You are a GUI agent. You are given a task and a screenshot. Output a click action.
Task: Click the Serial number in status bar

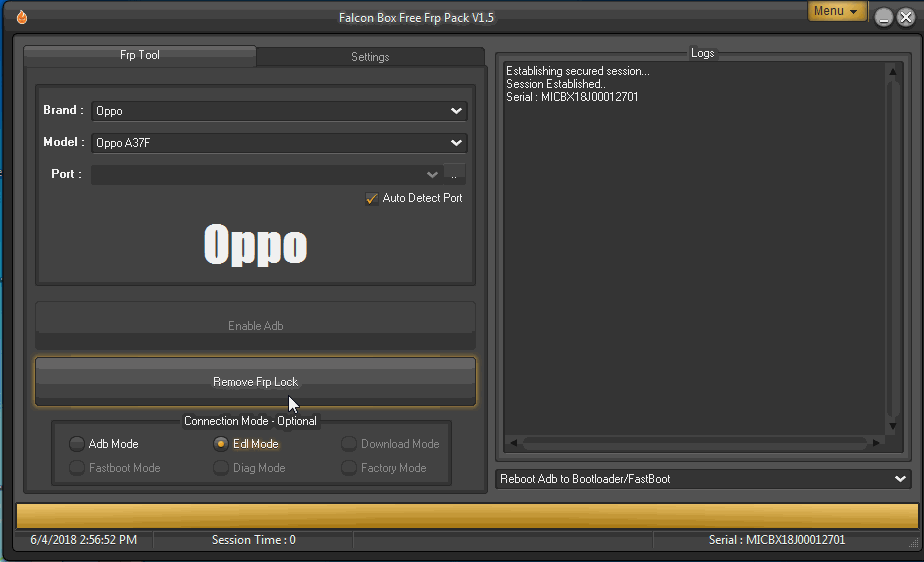[777, 540]
